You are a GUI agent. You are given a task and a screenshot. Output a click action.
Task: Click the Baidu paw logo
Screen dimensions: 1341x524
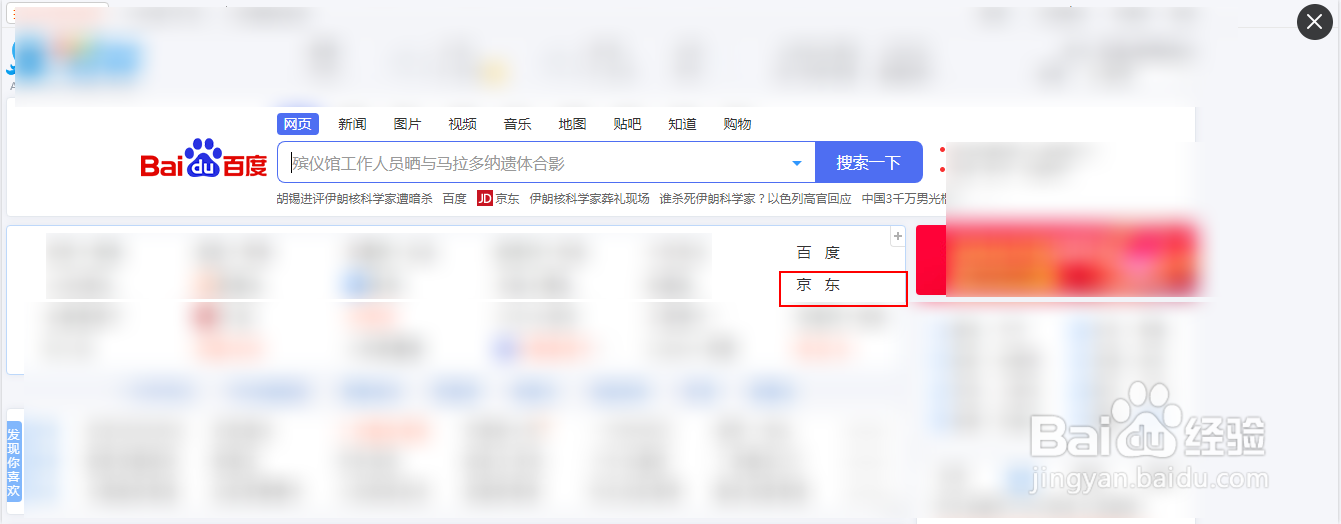[x=204, y=160]
